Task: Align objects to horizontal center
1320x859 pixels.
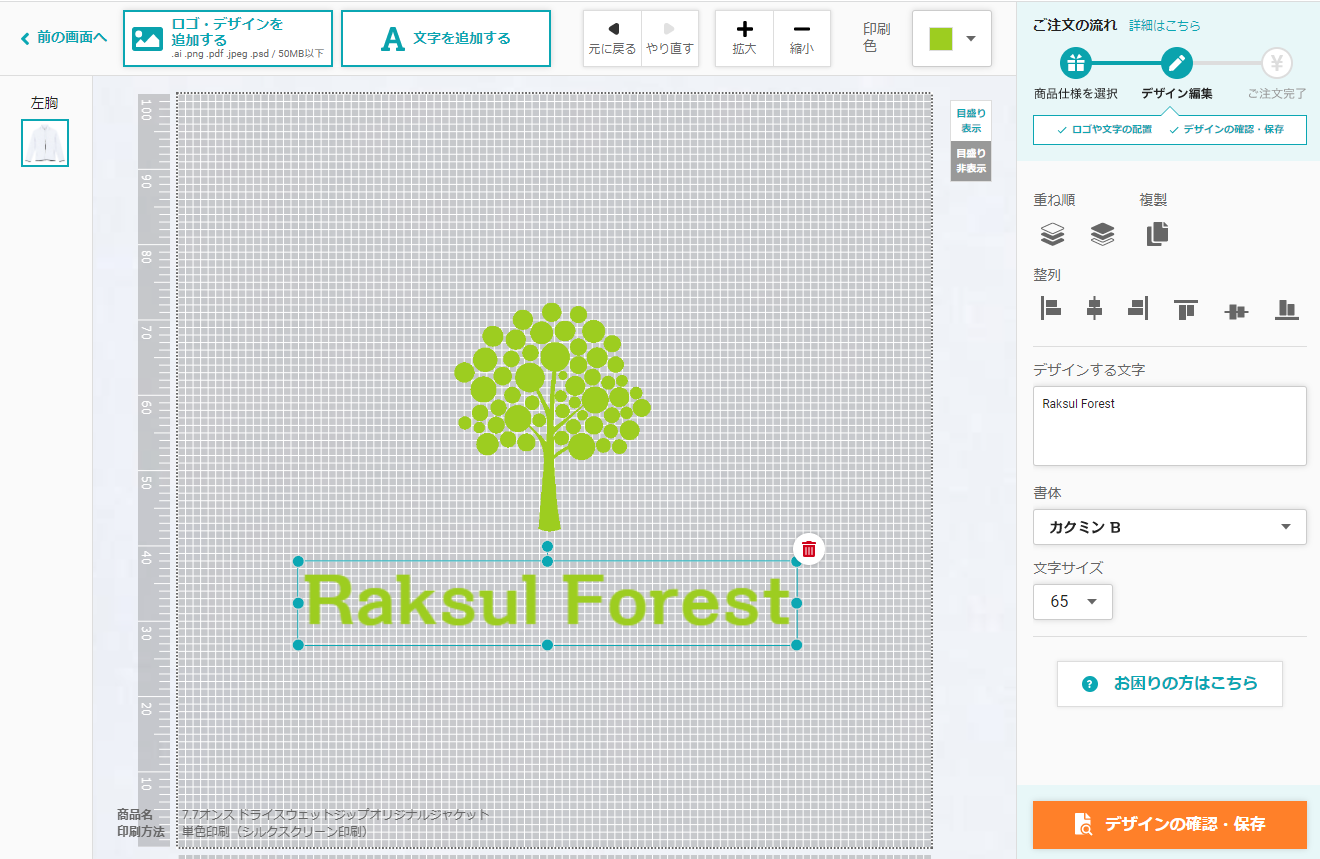Action: 1095,308
